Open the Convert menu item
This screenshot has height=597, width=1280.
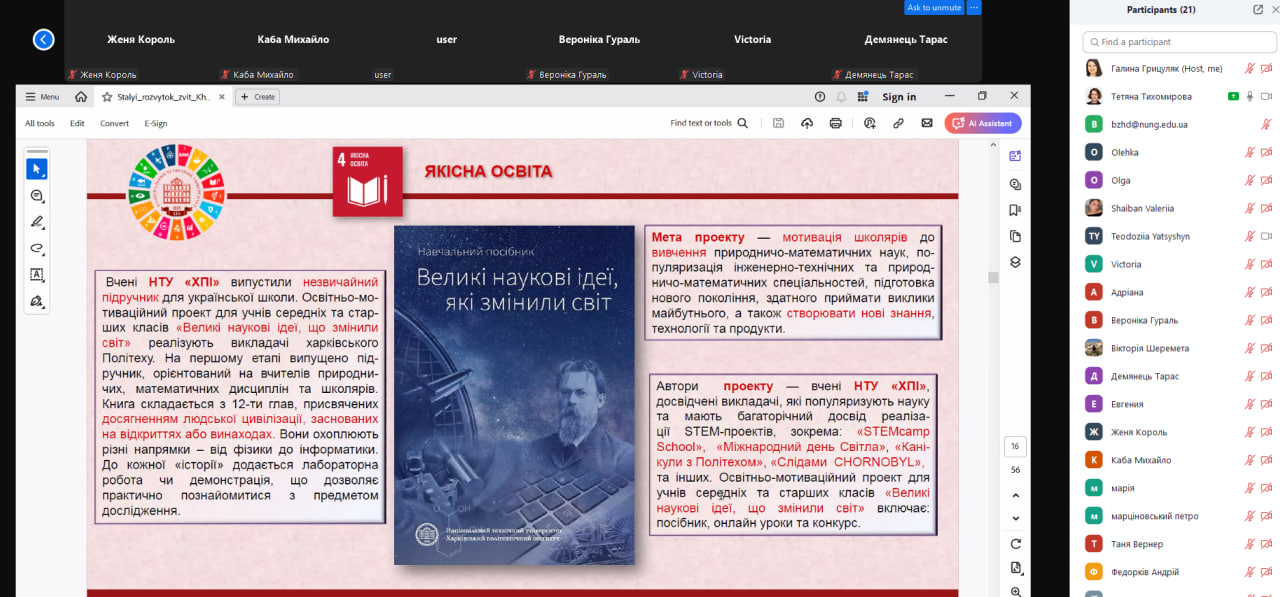[x=114, y=123]
